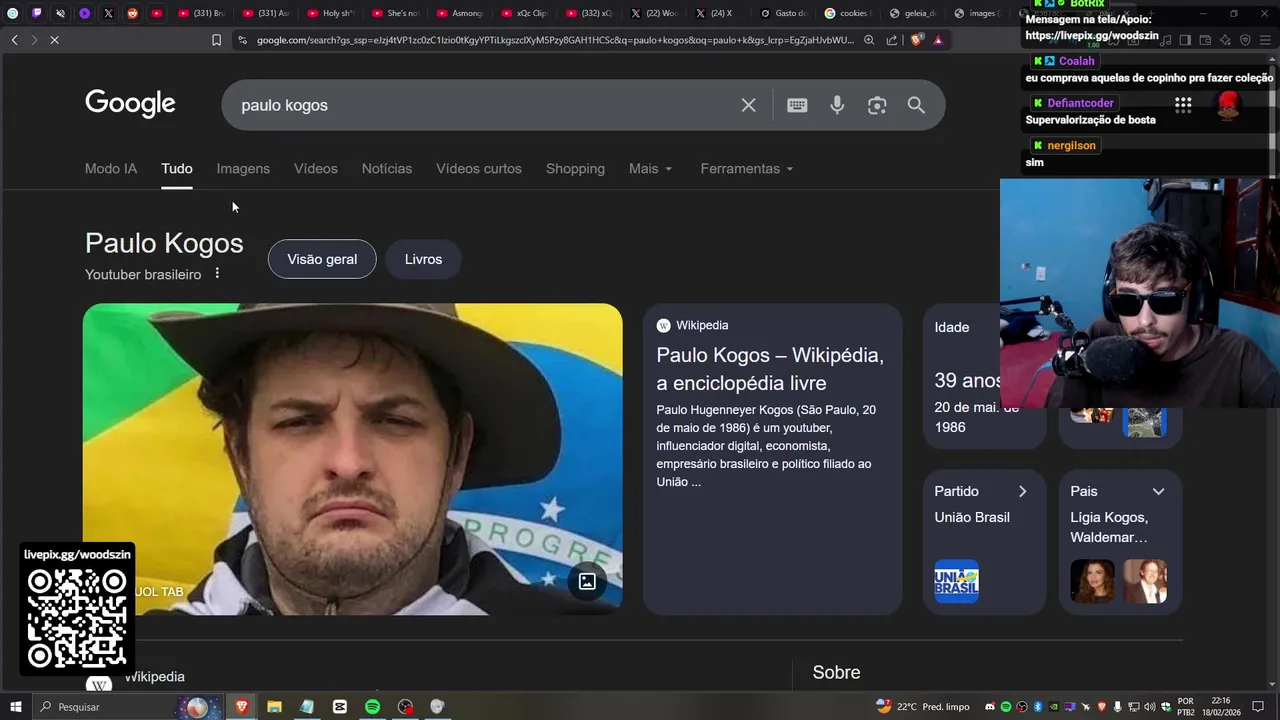Open File Explorer from taskbar
1280x720 pixels.
[274, 707]
